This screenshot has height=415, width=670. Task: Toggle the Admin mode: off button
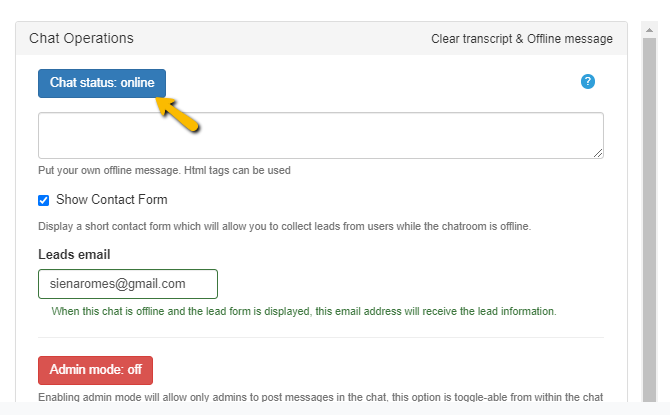coord(95,370)
